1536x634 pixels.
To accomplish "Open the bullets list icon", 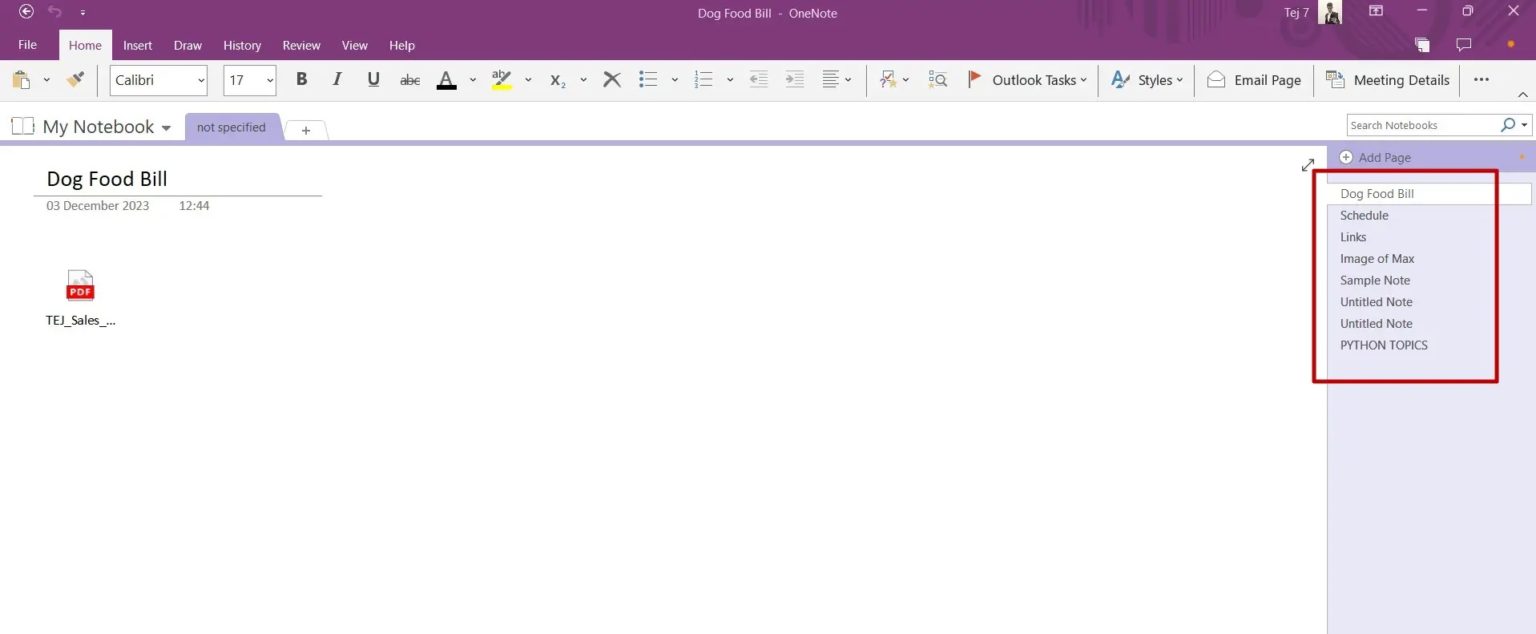I will pyautogui.click(x=648, y=79).
